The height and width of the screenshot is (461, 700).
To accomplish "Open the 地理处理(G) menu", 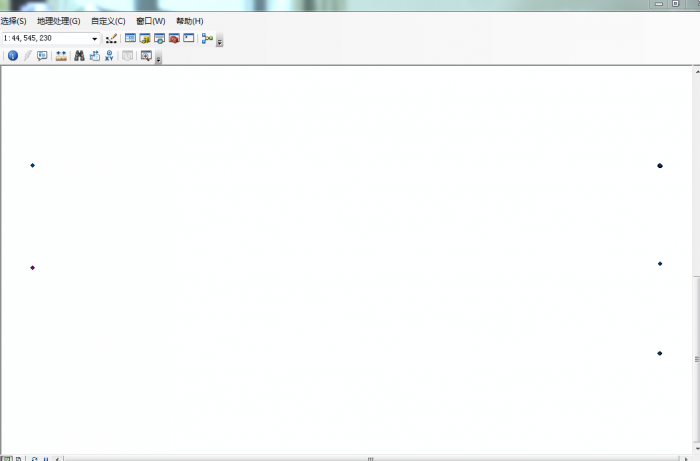I will pos(58,21).
